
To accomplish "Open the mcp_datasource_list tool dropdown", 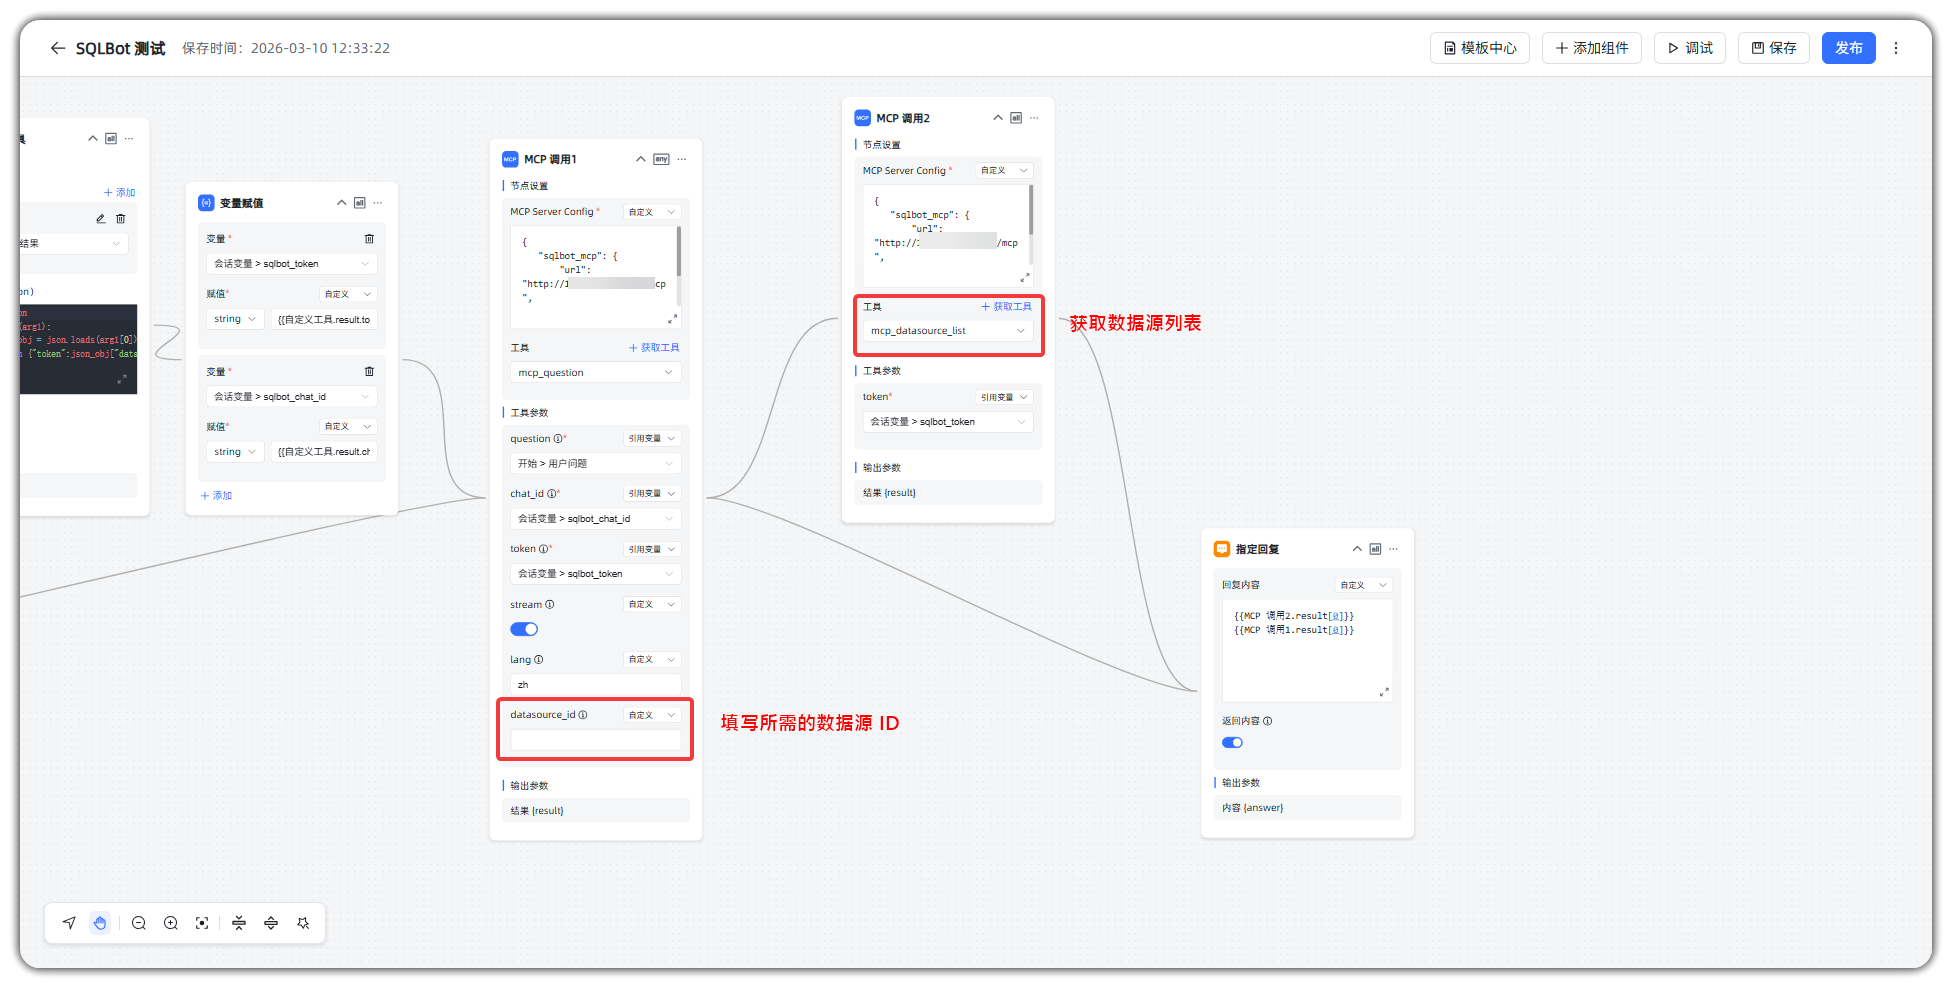I will (947, 331).
